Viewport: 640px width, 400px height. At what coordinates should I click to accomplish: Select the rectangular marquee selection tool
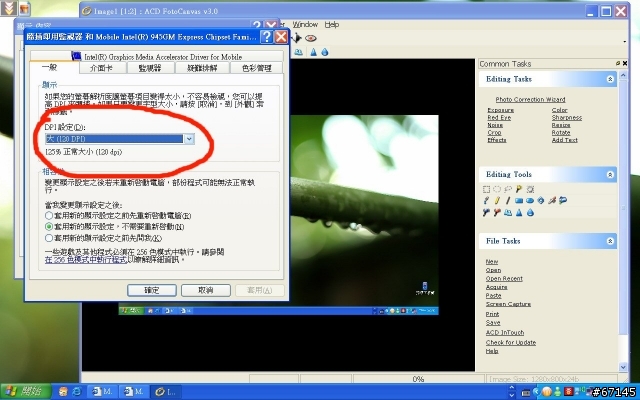[x=486, y=189]
